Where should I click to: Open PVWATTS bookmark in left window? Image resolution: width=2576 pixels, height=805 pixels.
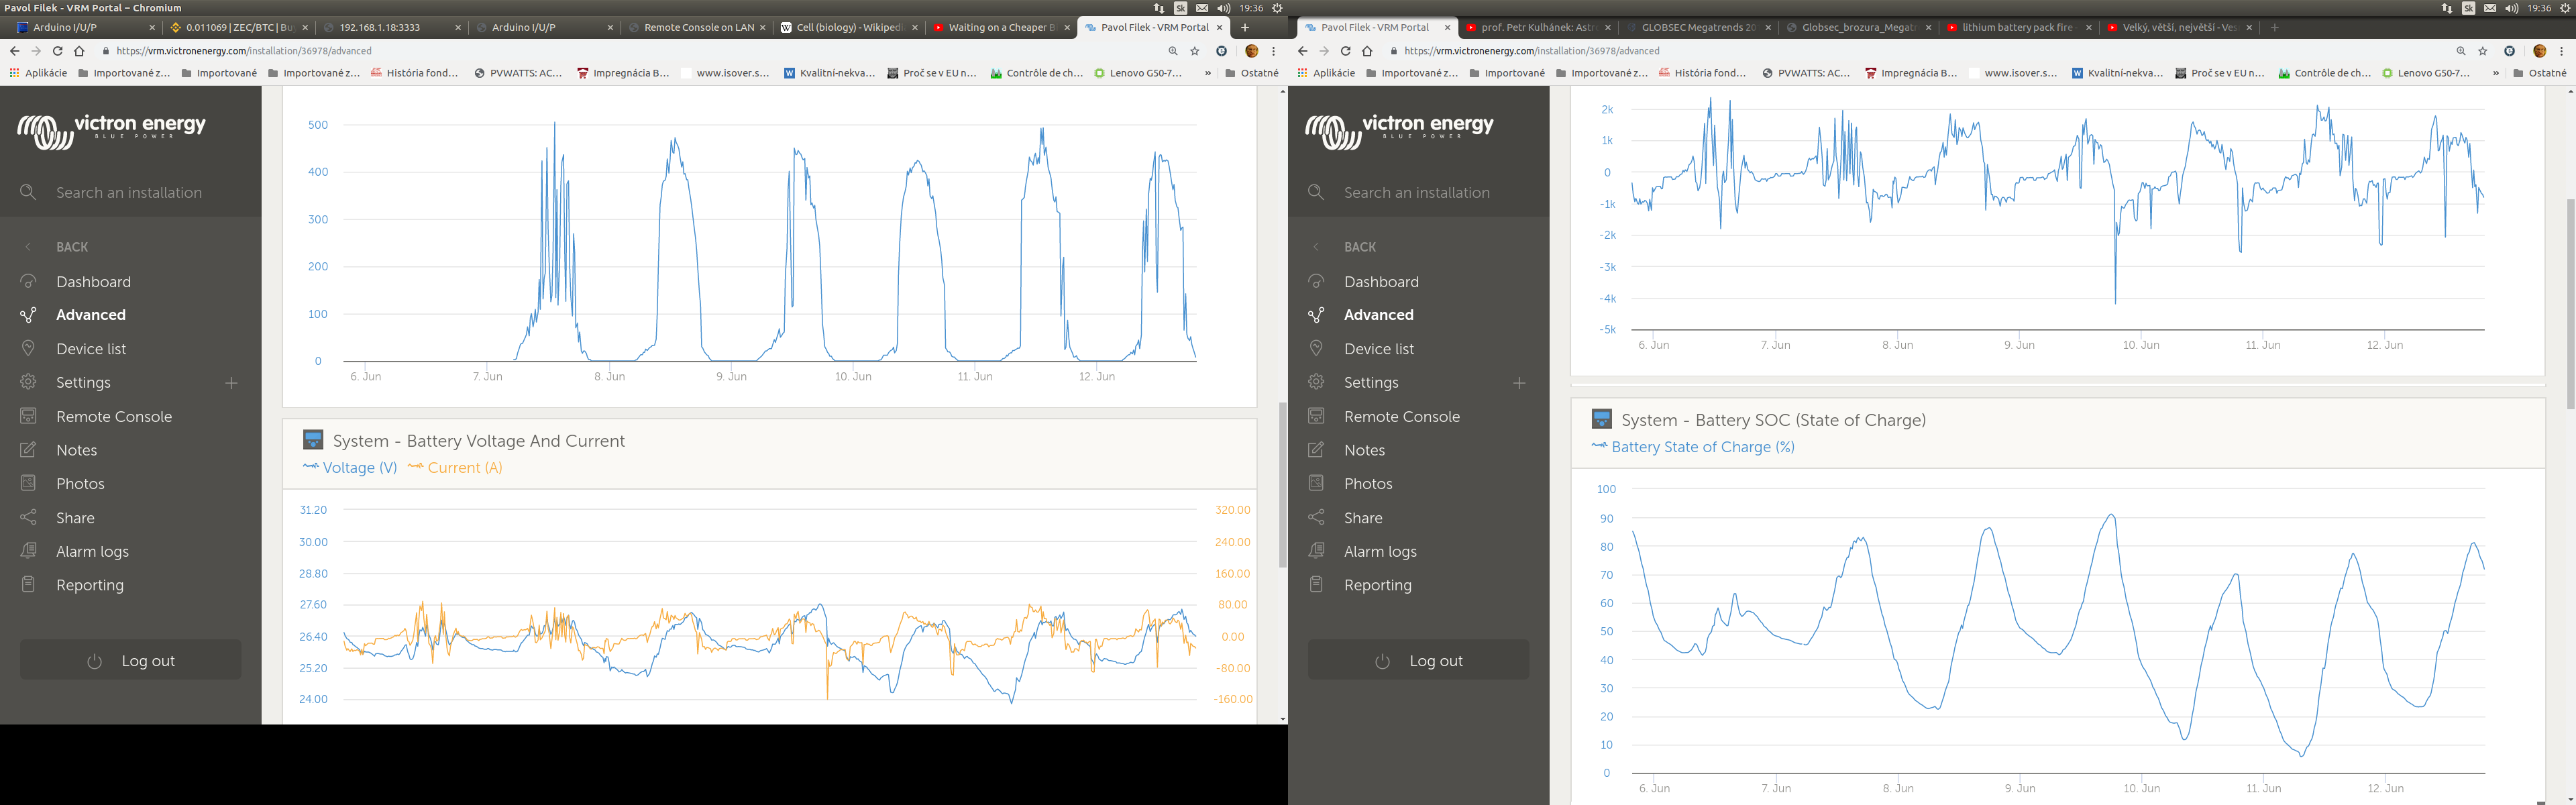coord(517,73)
